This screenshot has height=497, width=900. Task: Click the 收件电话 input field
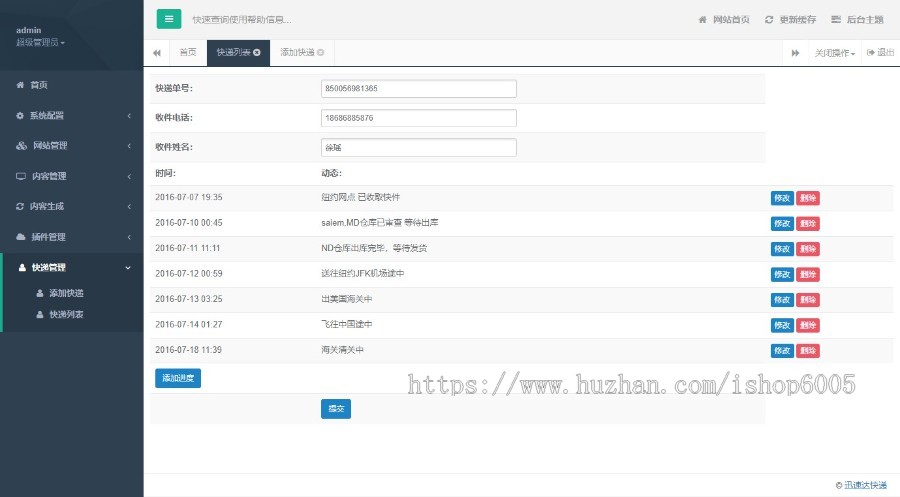click(418, 118)
